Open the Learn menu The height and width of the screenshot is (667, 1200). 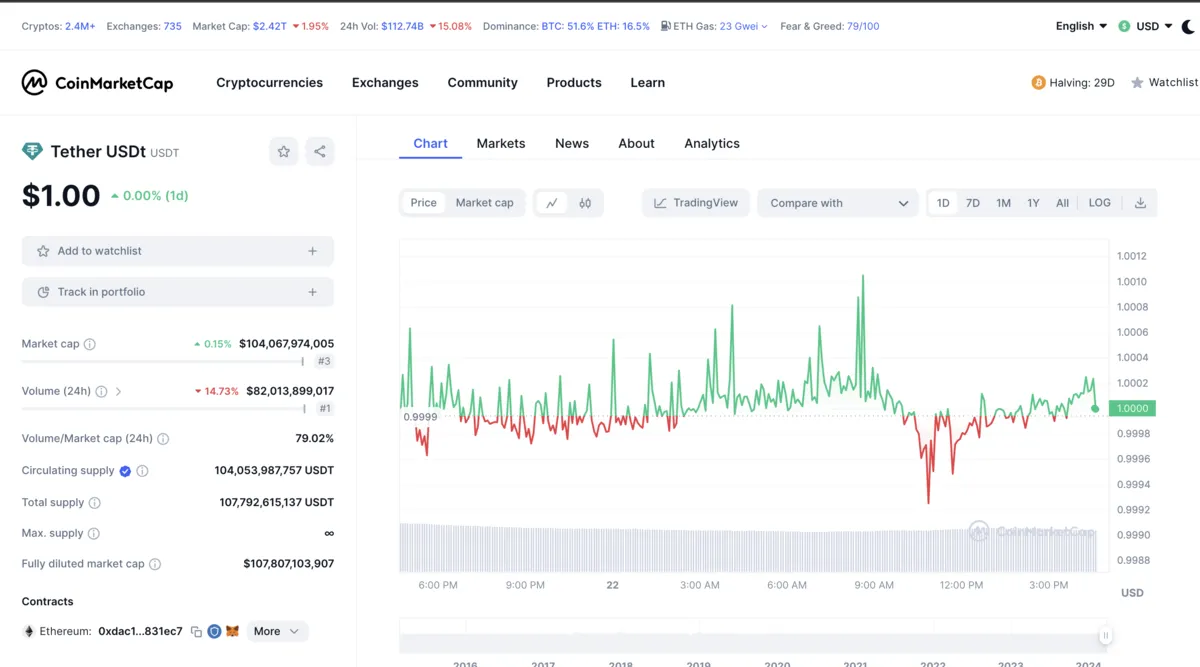648,83
